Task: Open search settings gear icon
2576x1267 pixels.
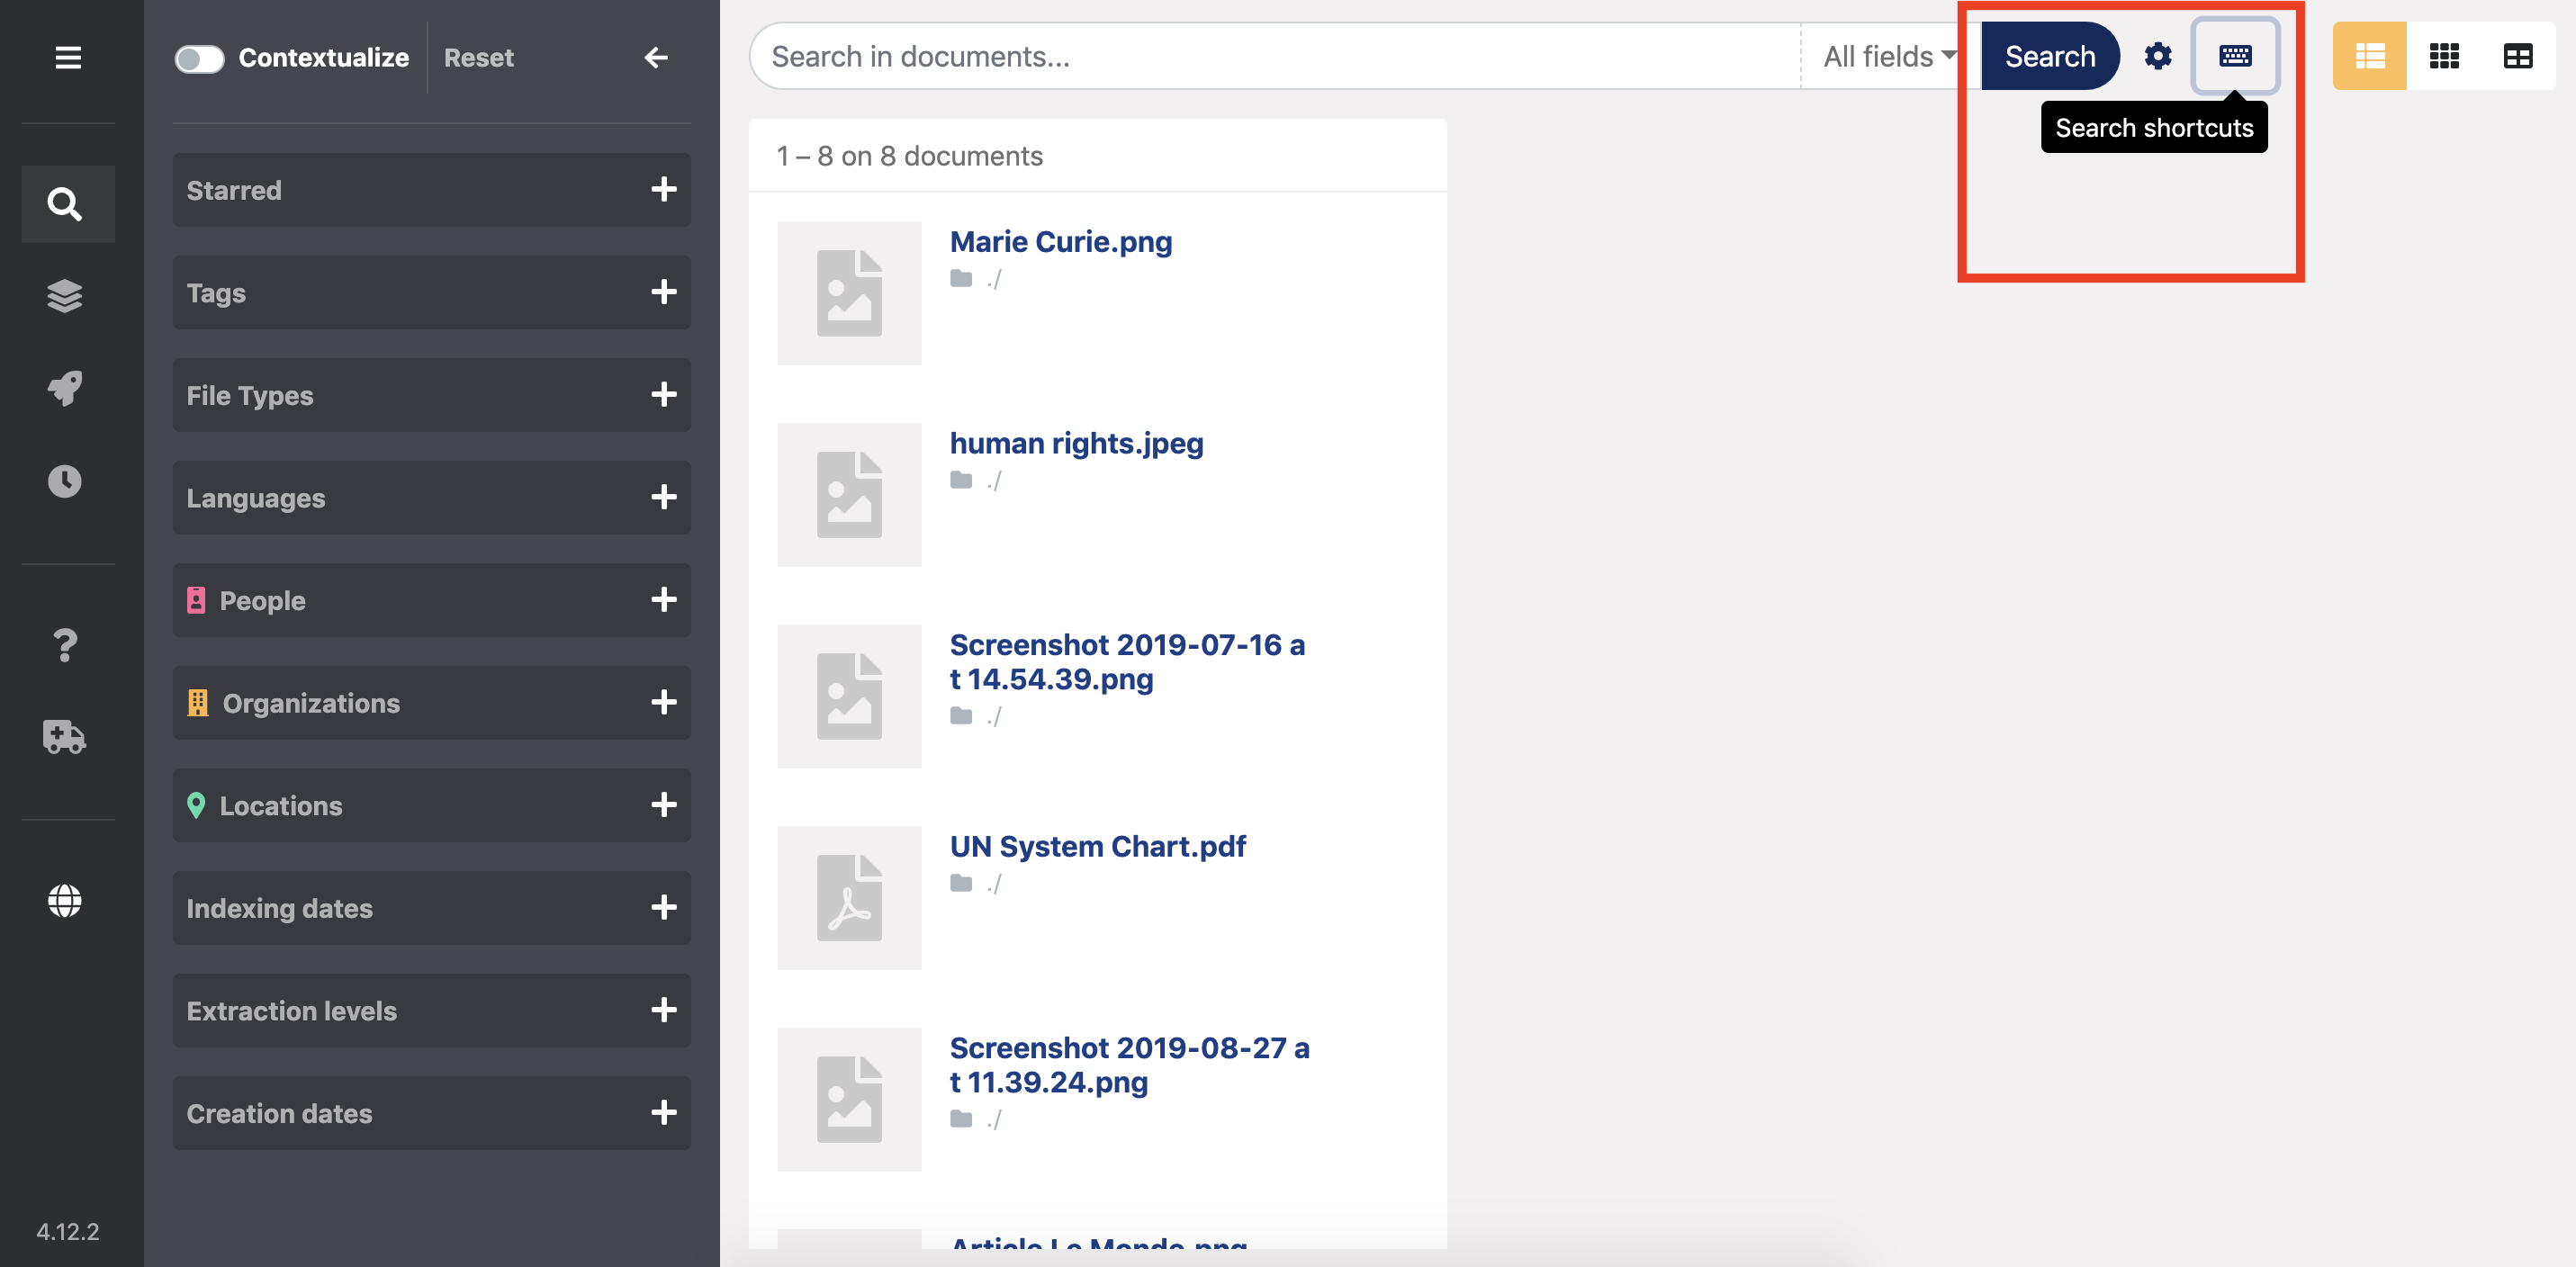Action: [2158, 56]
